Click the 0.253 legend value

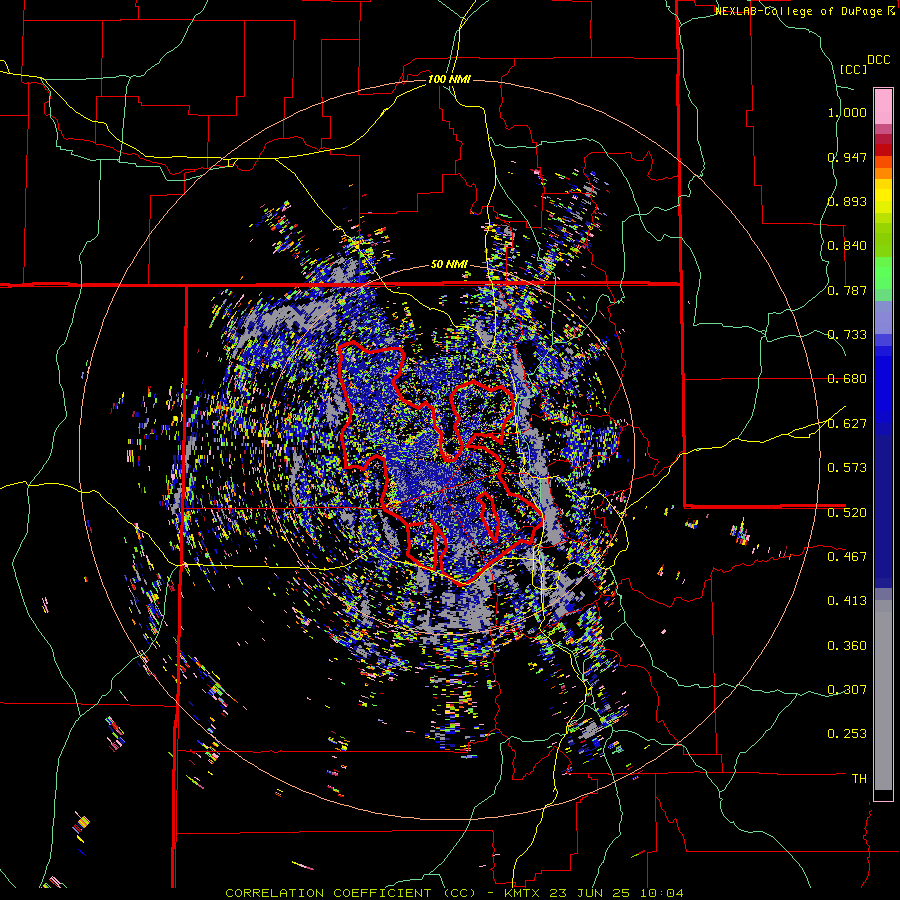[x=847, y=734]
